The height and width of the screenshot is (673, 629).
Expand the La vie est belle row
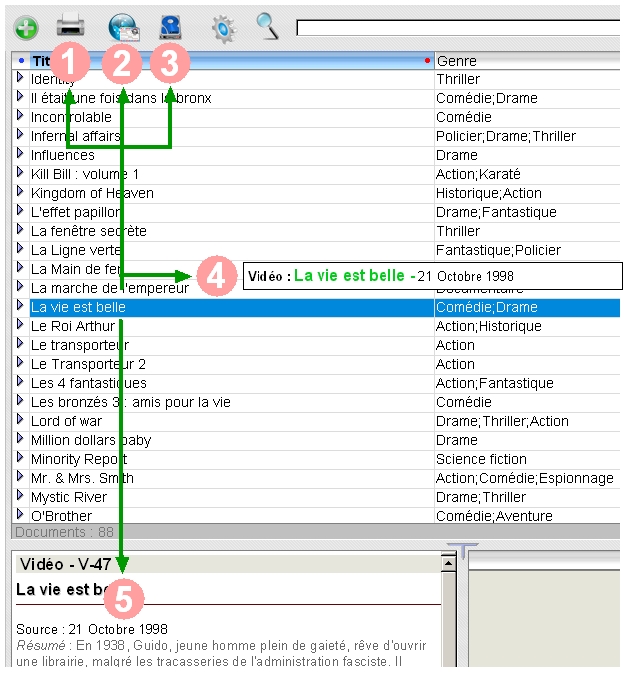point(20,306)
